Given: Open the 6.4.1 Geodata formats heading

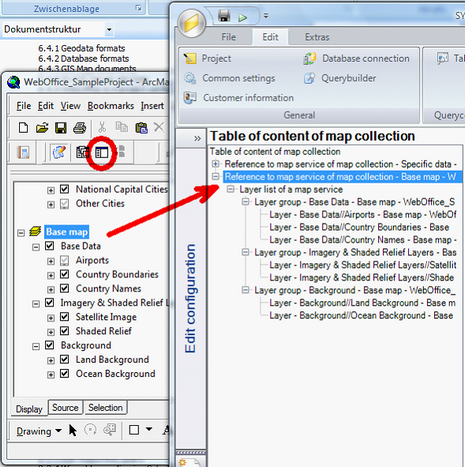Looking at the screenshot, I should pyautogui.click(x=81, y=48).
